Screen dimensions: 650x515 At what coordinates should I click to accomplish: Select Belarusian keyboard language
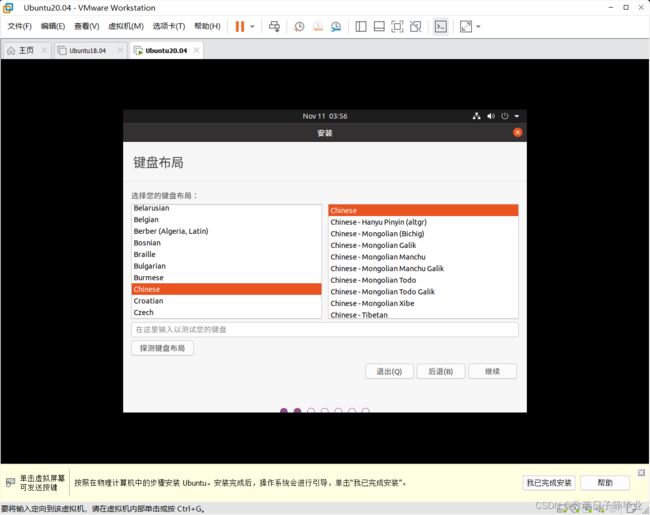pos(226,208)
